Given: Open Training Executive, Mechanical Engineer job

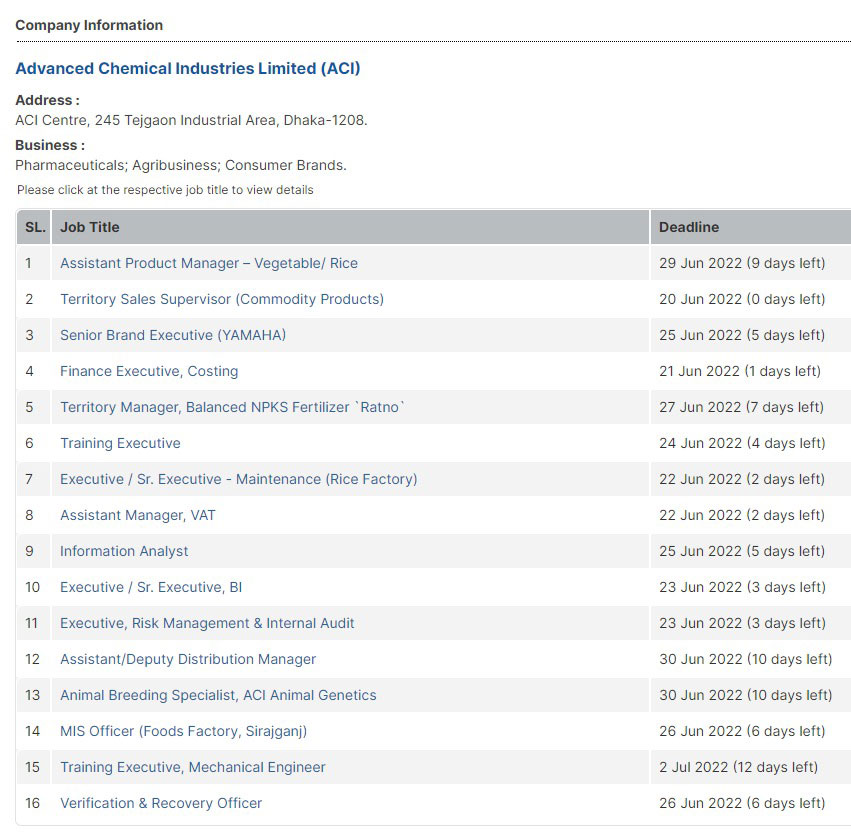Looking at the screenshot, I should [193, 767].
